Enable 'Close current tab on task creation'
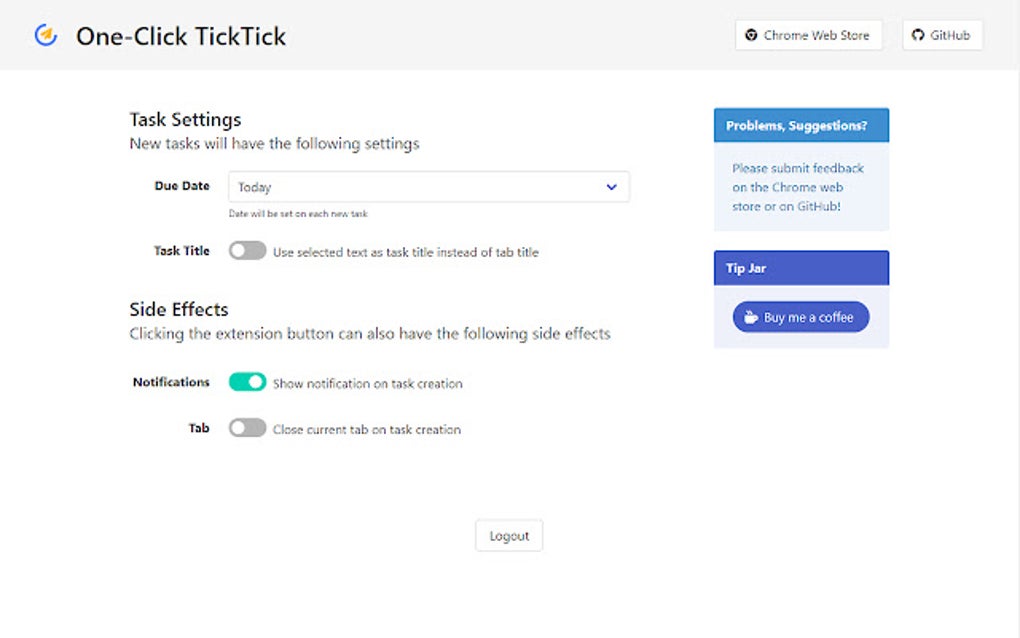 pos(247,428)
